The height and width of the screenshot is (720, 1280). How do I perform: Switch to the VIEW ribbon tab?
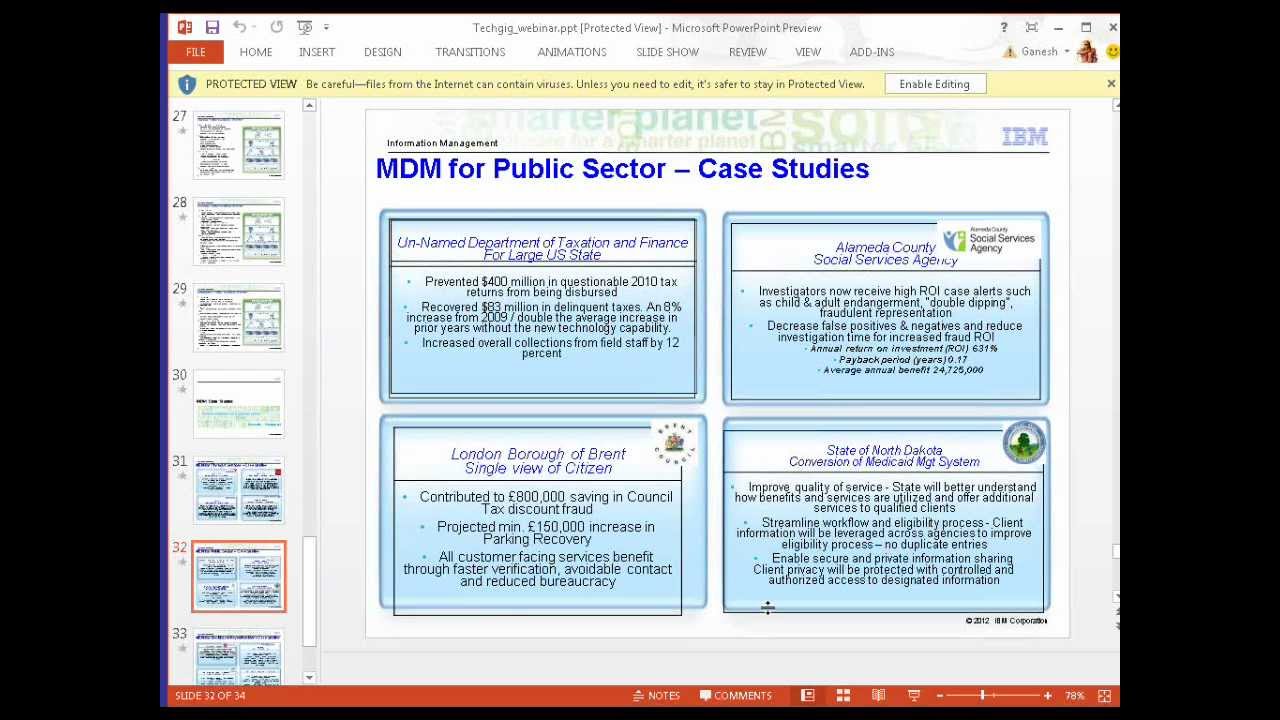[808, 52]
